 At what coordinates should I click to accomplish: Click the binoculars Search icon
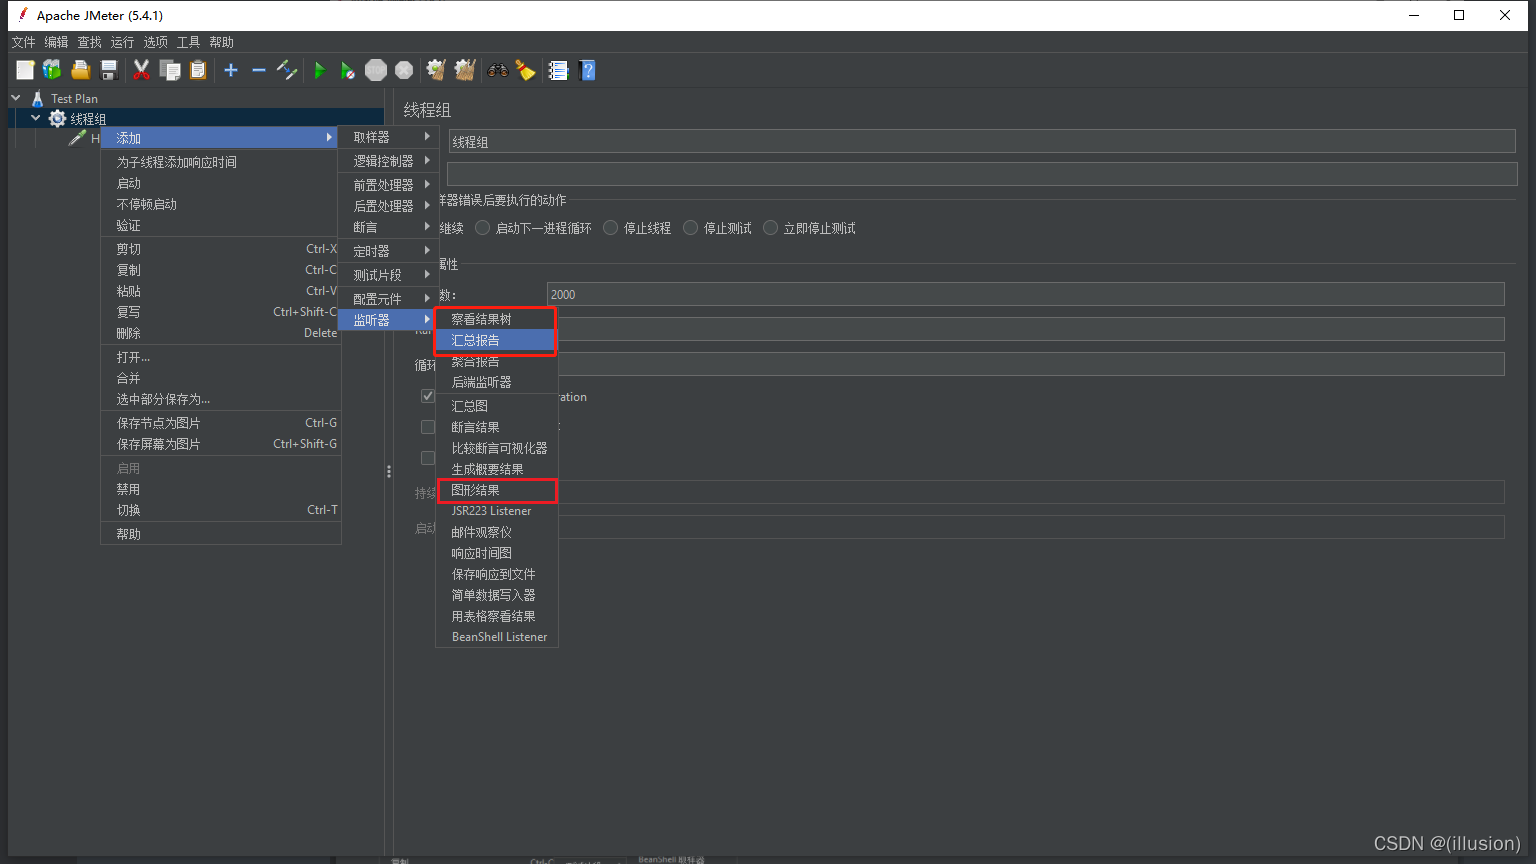(497, 70)
